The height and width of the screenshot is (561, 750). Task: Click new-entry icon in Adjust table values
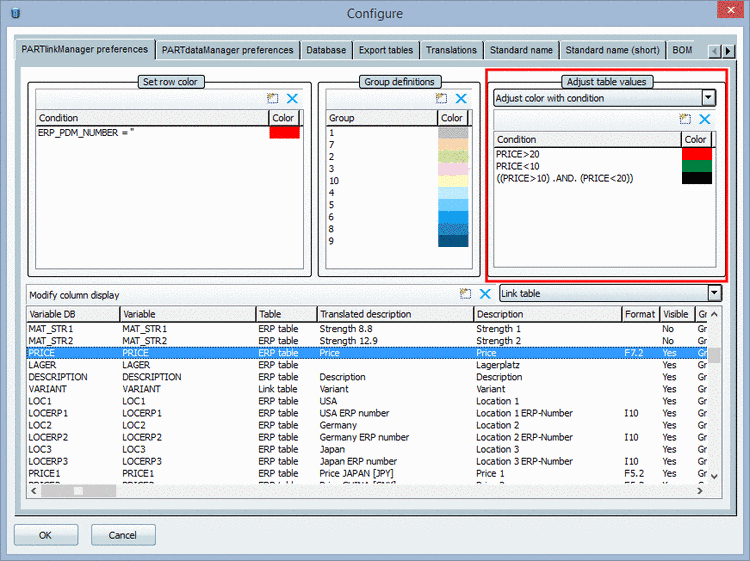[685, 119]
